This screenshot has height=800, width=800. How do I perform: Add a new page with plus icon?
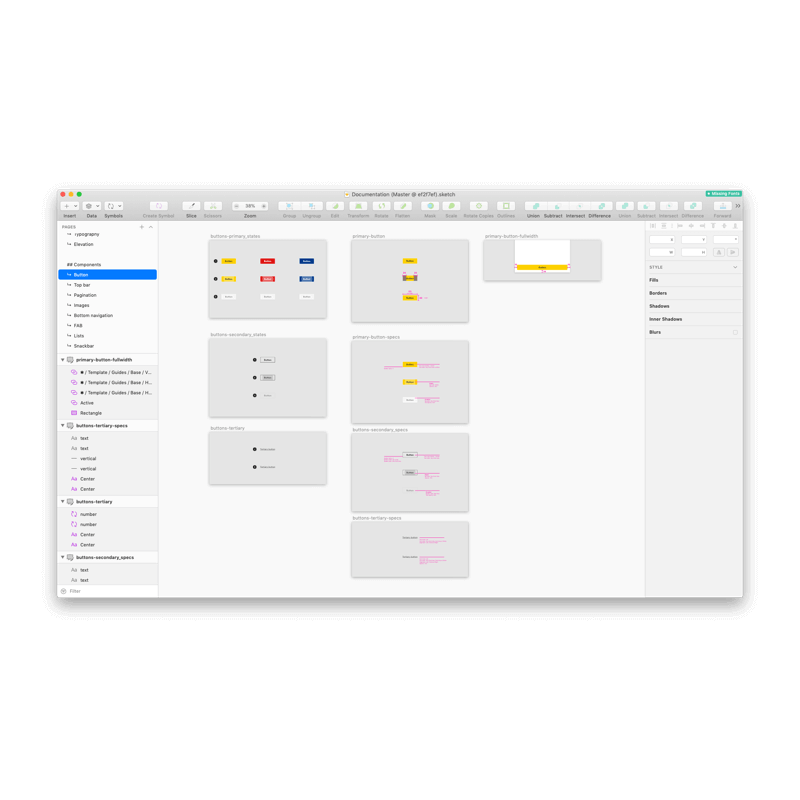click(142, 227)
